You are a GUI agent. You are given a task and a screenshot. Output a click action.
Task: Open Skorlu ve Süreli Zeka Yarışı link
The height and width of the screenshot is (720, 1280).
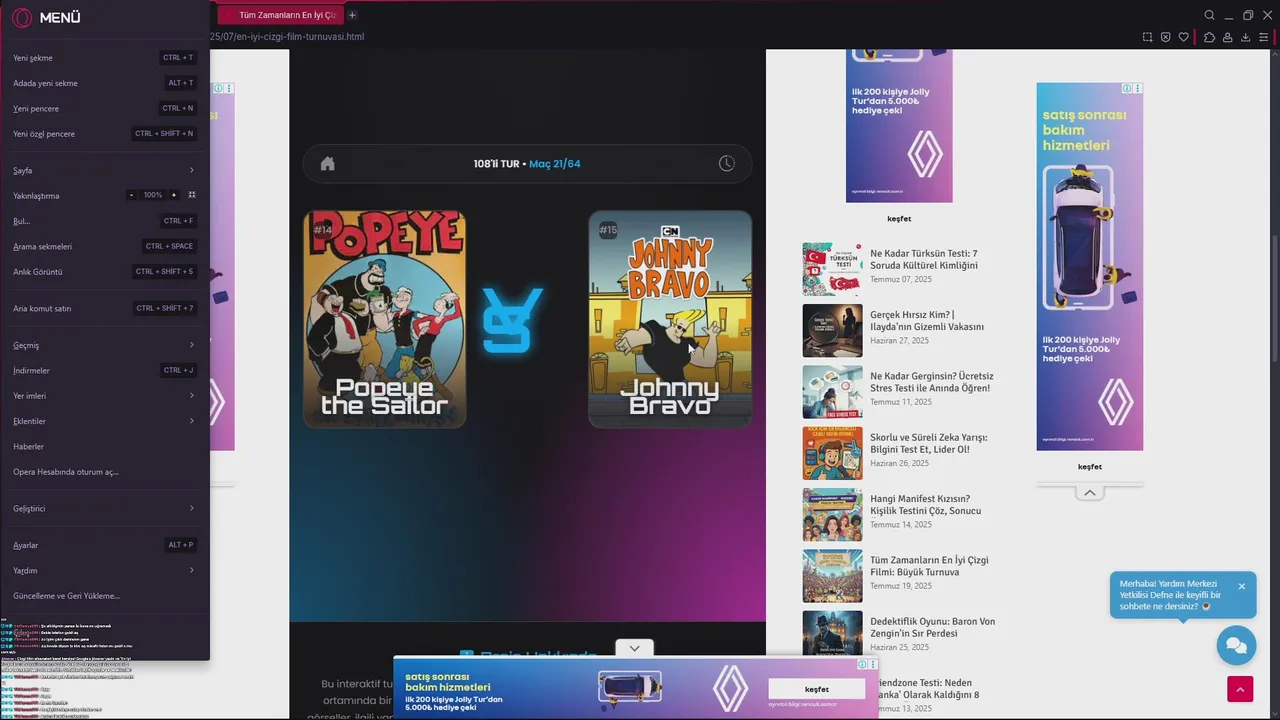[929, 443]
